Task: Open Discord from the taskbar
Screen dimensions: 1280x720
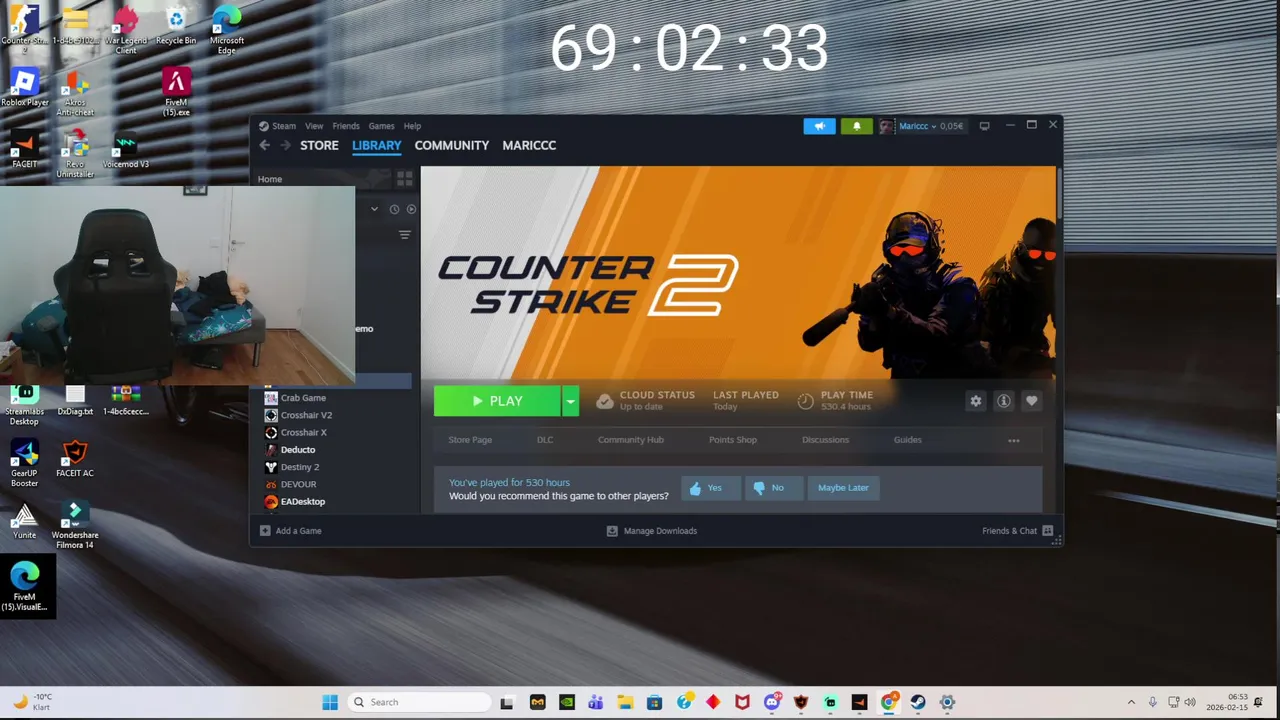Action: pyautogui.click(x=772, y=702)
